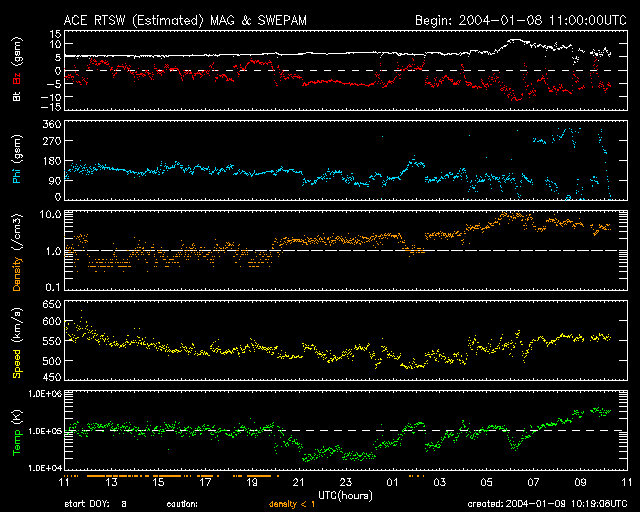Click the '05' hour label on the time axis
Screen dimensions: 640x512
click(487, 483)
